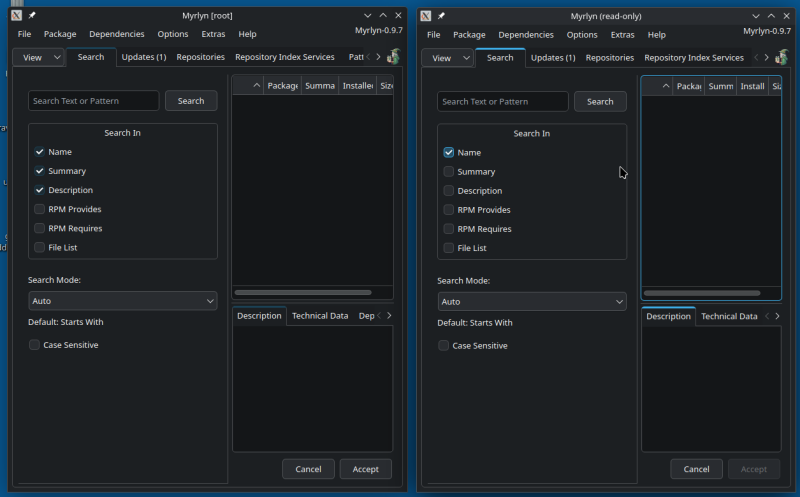Toggle Case Sensitive in root window
Image resolution: width=800 pixels, height=497 pixels.
pyautogui.click(x=35, y=345)
